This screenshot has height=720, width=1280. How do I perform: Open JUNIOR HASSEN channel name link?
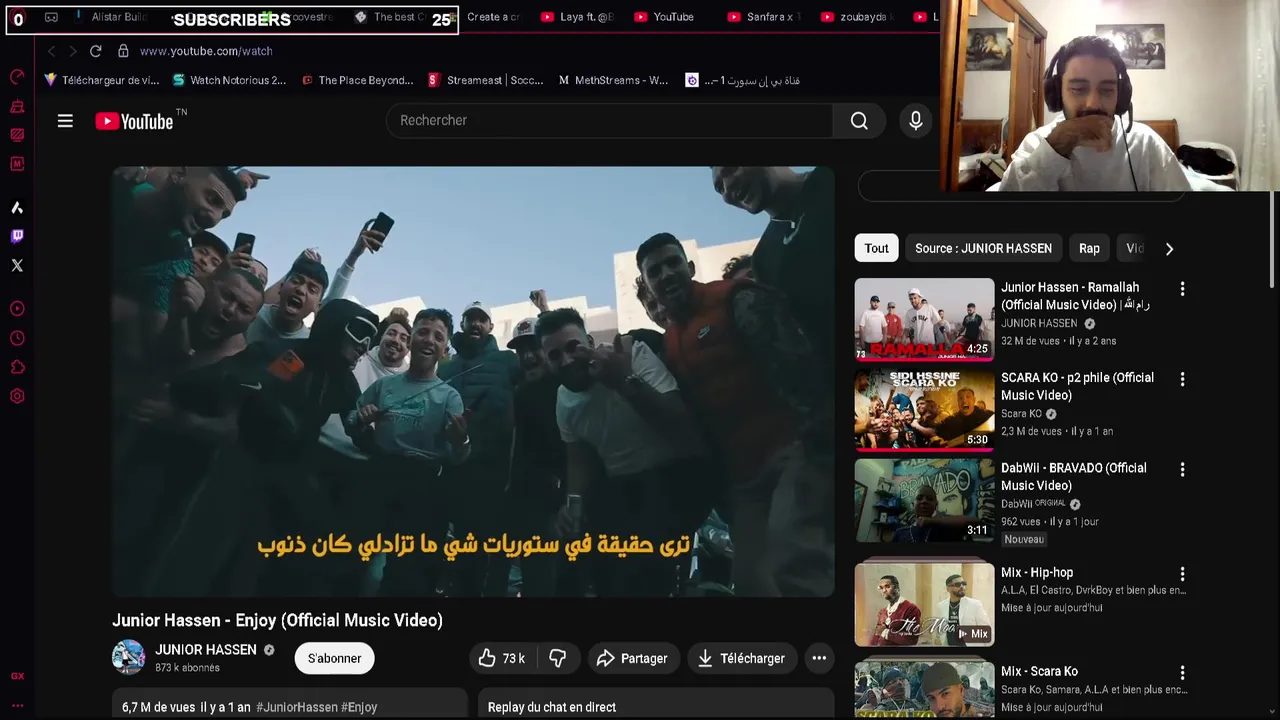206,650
